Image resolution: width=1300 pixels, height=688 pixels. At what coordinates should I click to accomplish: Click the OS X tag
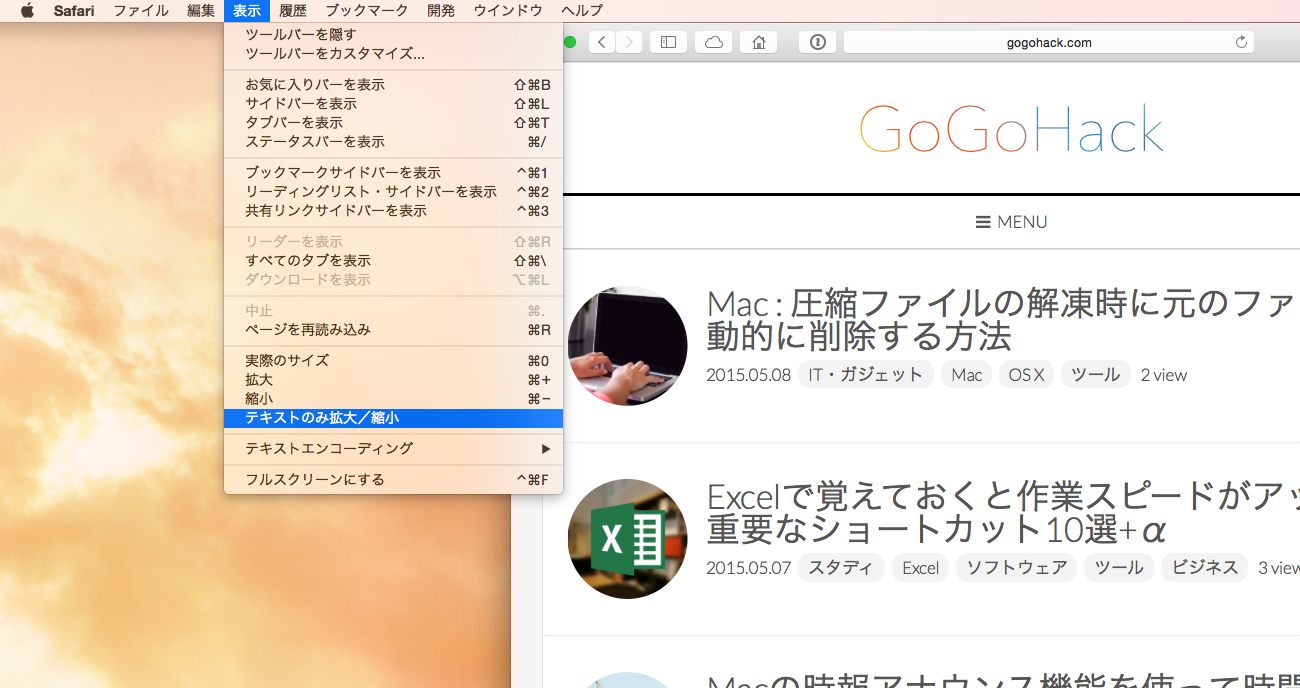1027,375
